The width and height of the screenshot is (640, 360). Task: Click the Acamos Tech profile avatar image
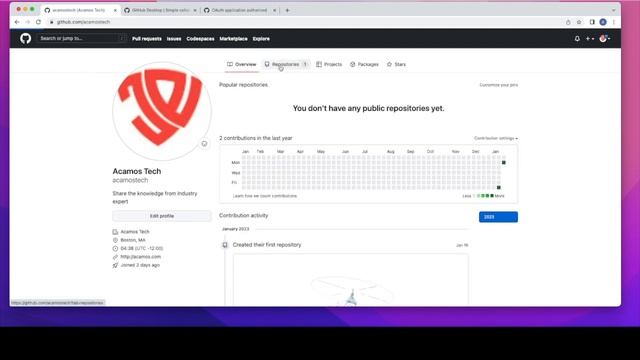162,111
